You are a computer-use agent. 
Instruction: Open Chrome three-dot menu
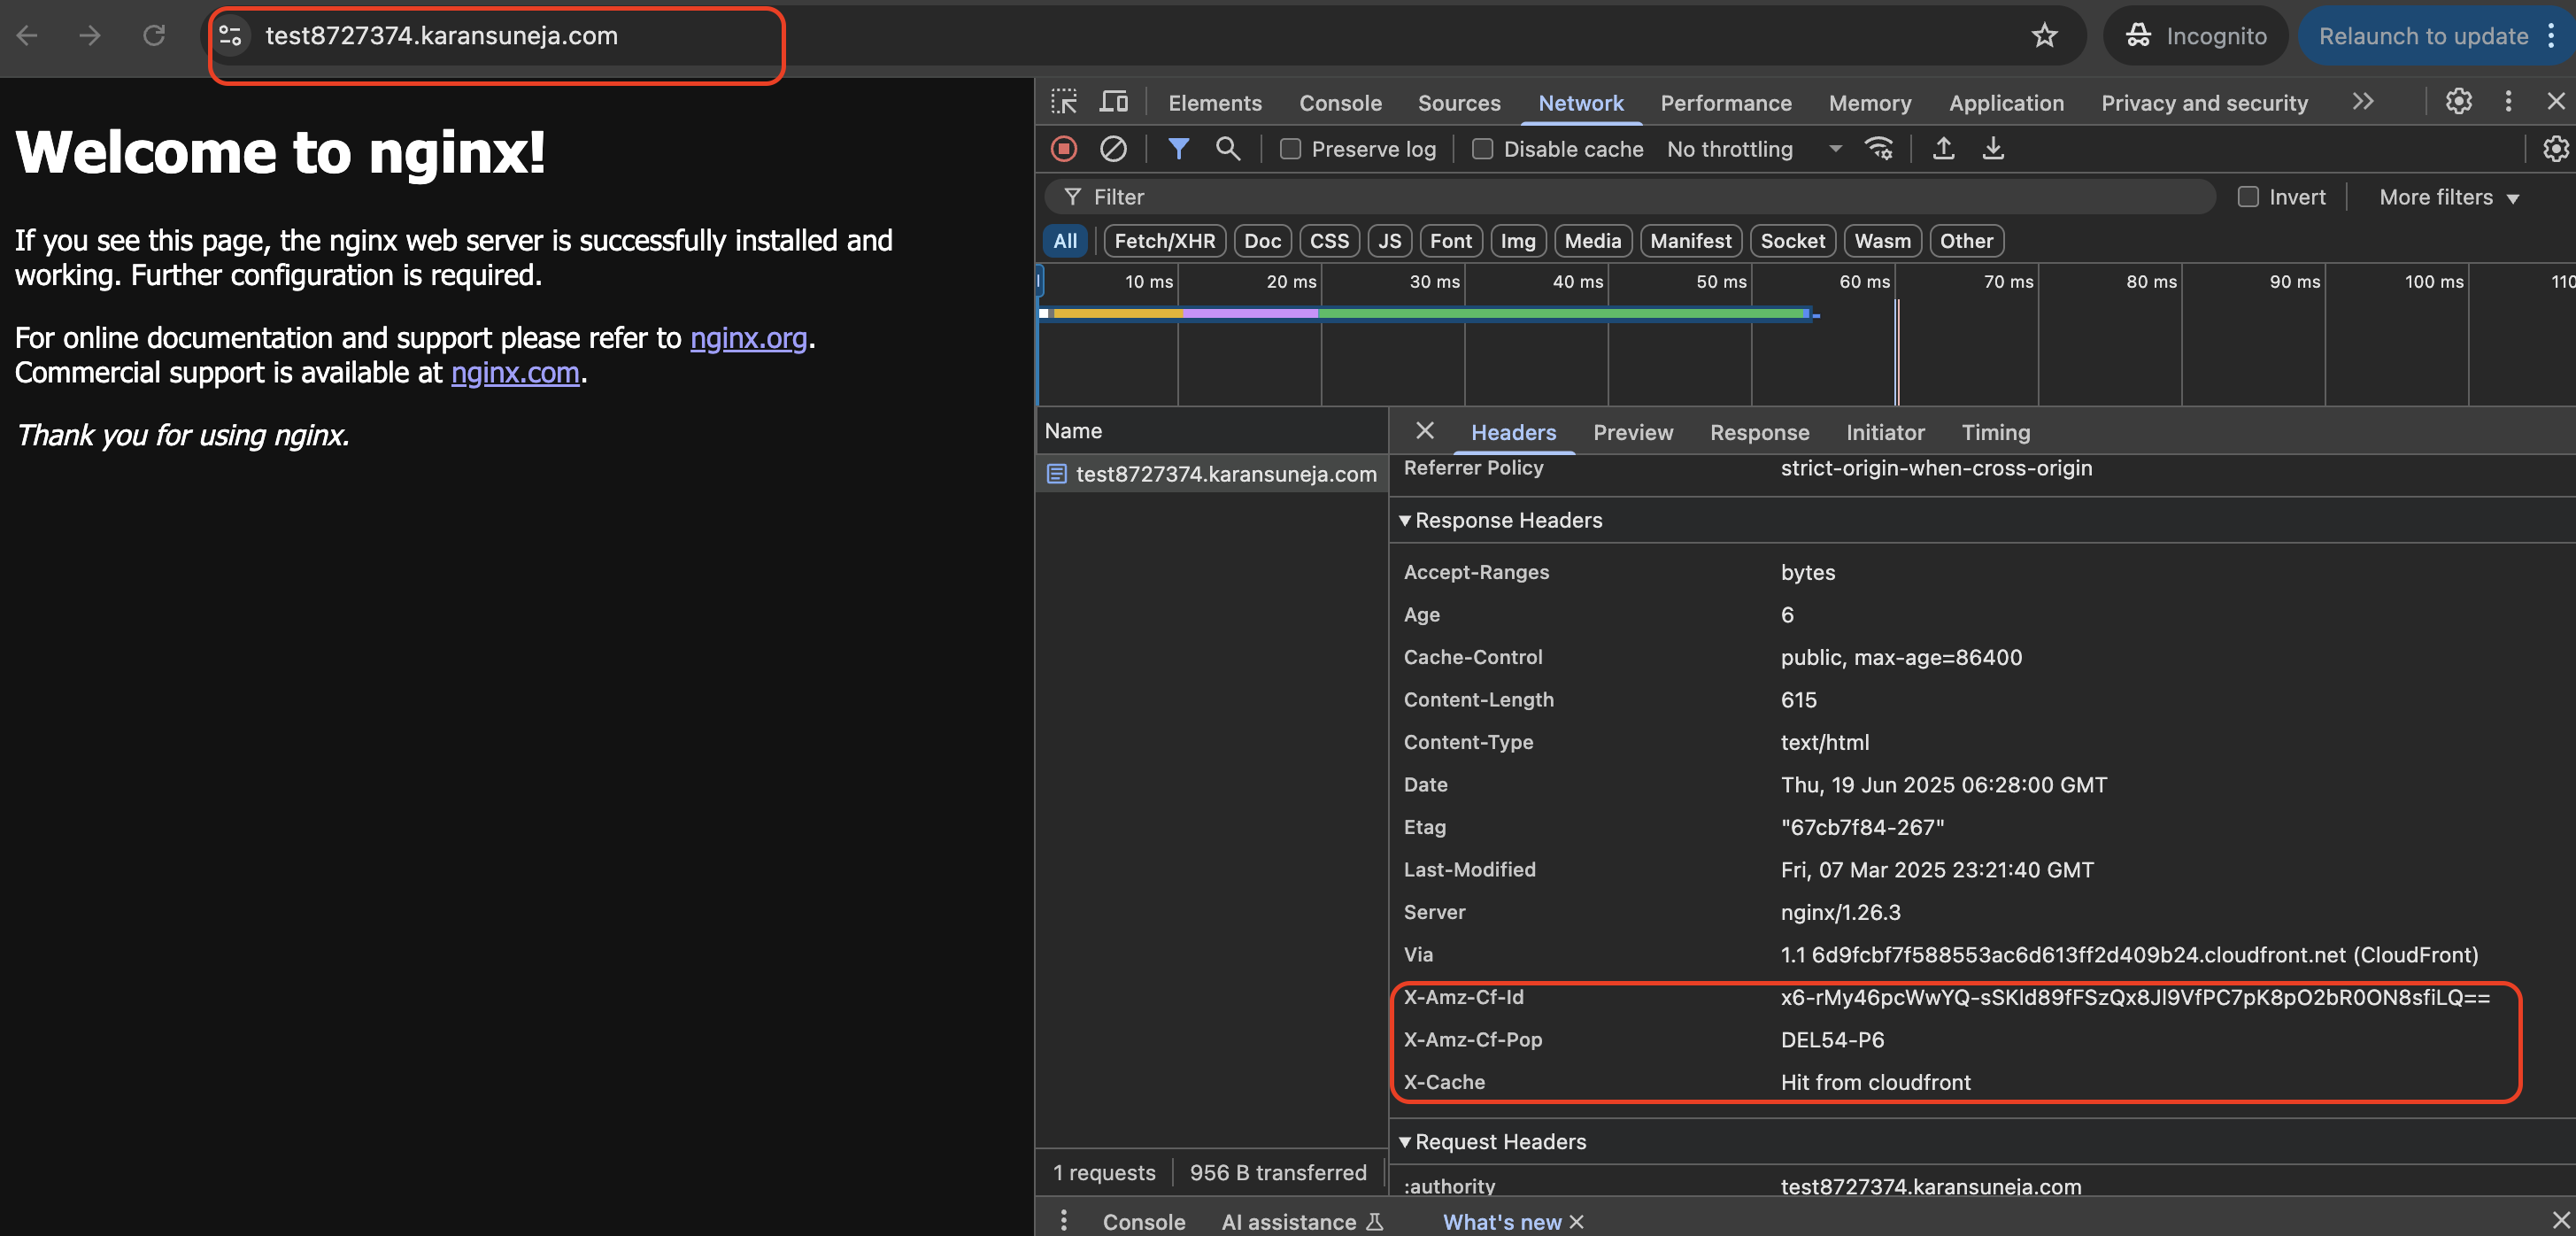tap(2551, 36)
